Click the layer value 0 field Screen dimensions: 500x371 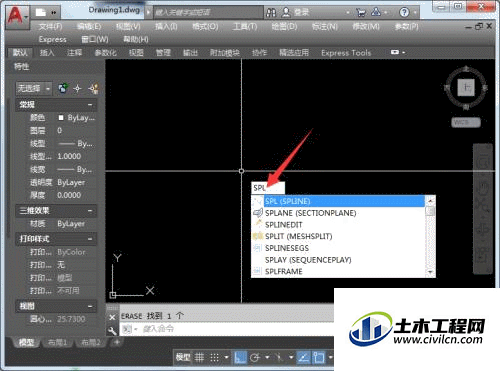coord(76,130)
